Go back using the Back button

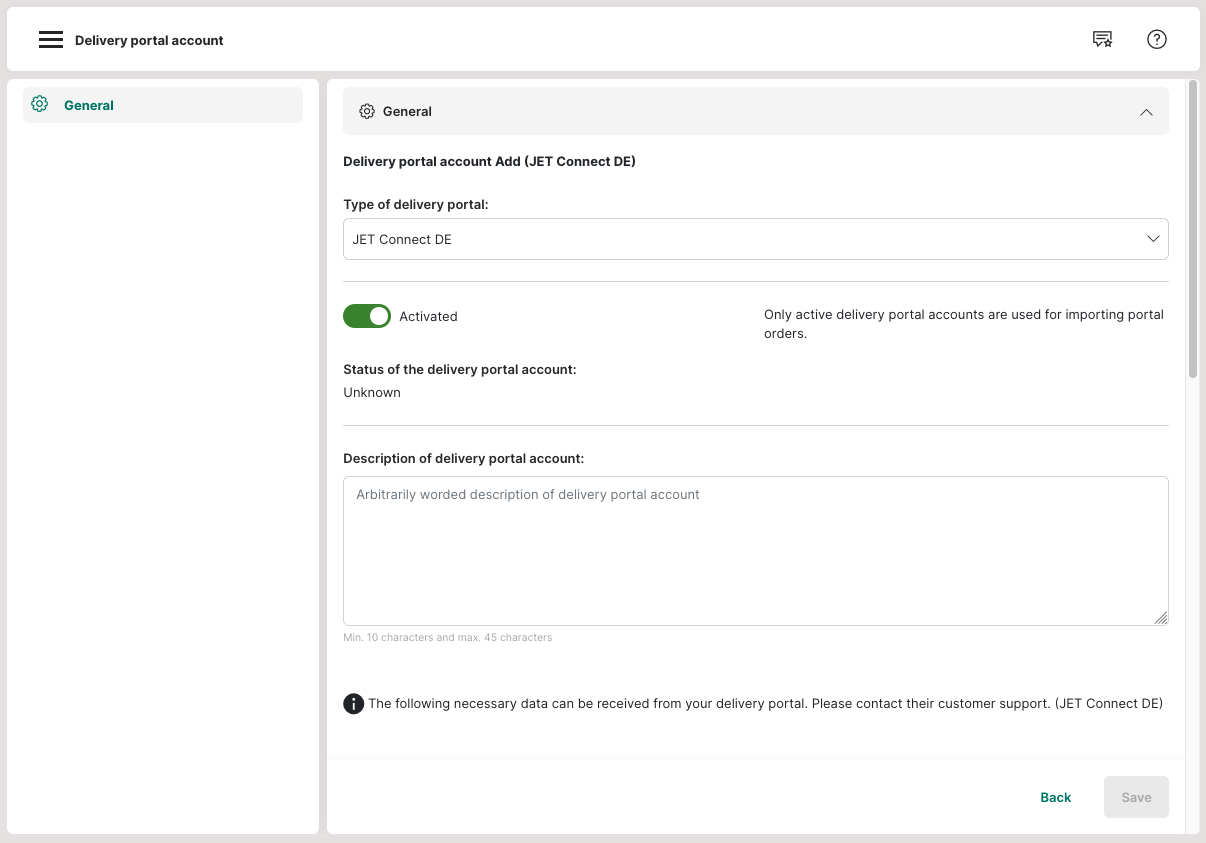[1055, 797]
